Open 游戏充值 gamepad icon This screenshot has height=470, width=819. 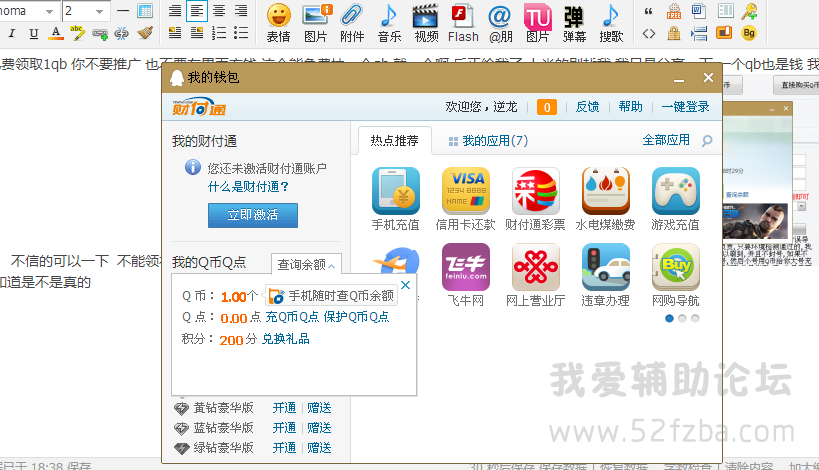pyautogui.click(x=675, y=191)
